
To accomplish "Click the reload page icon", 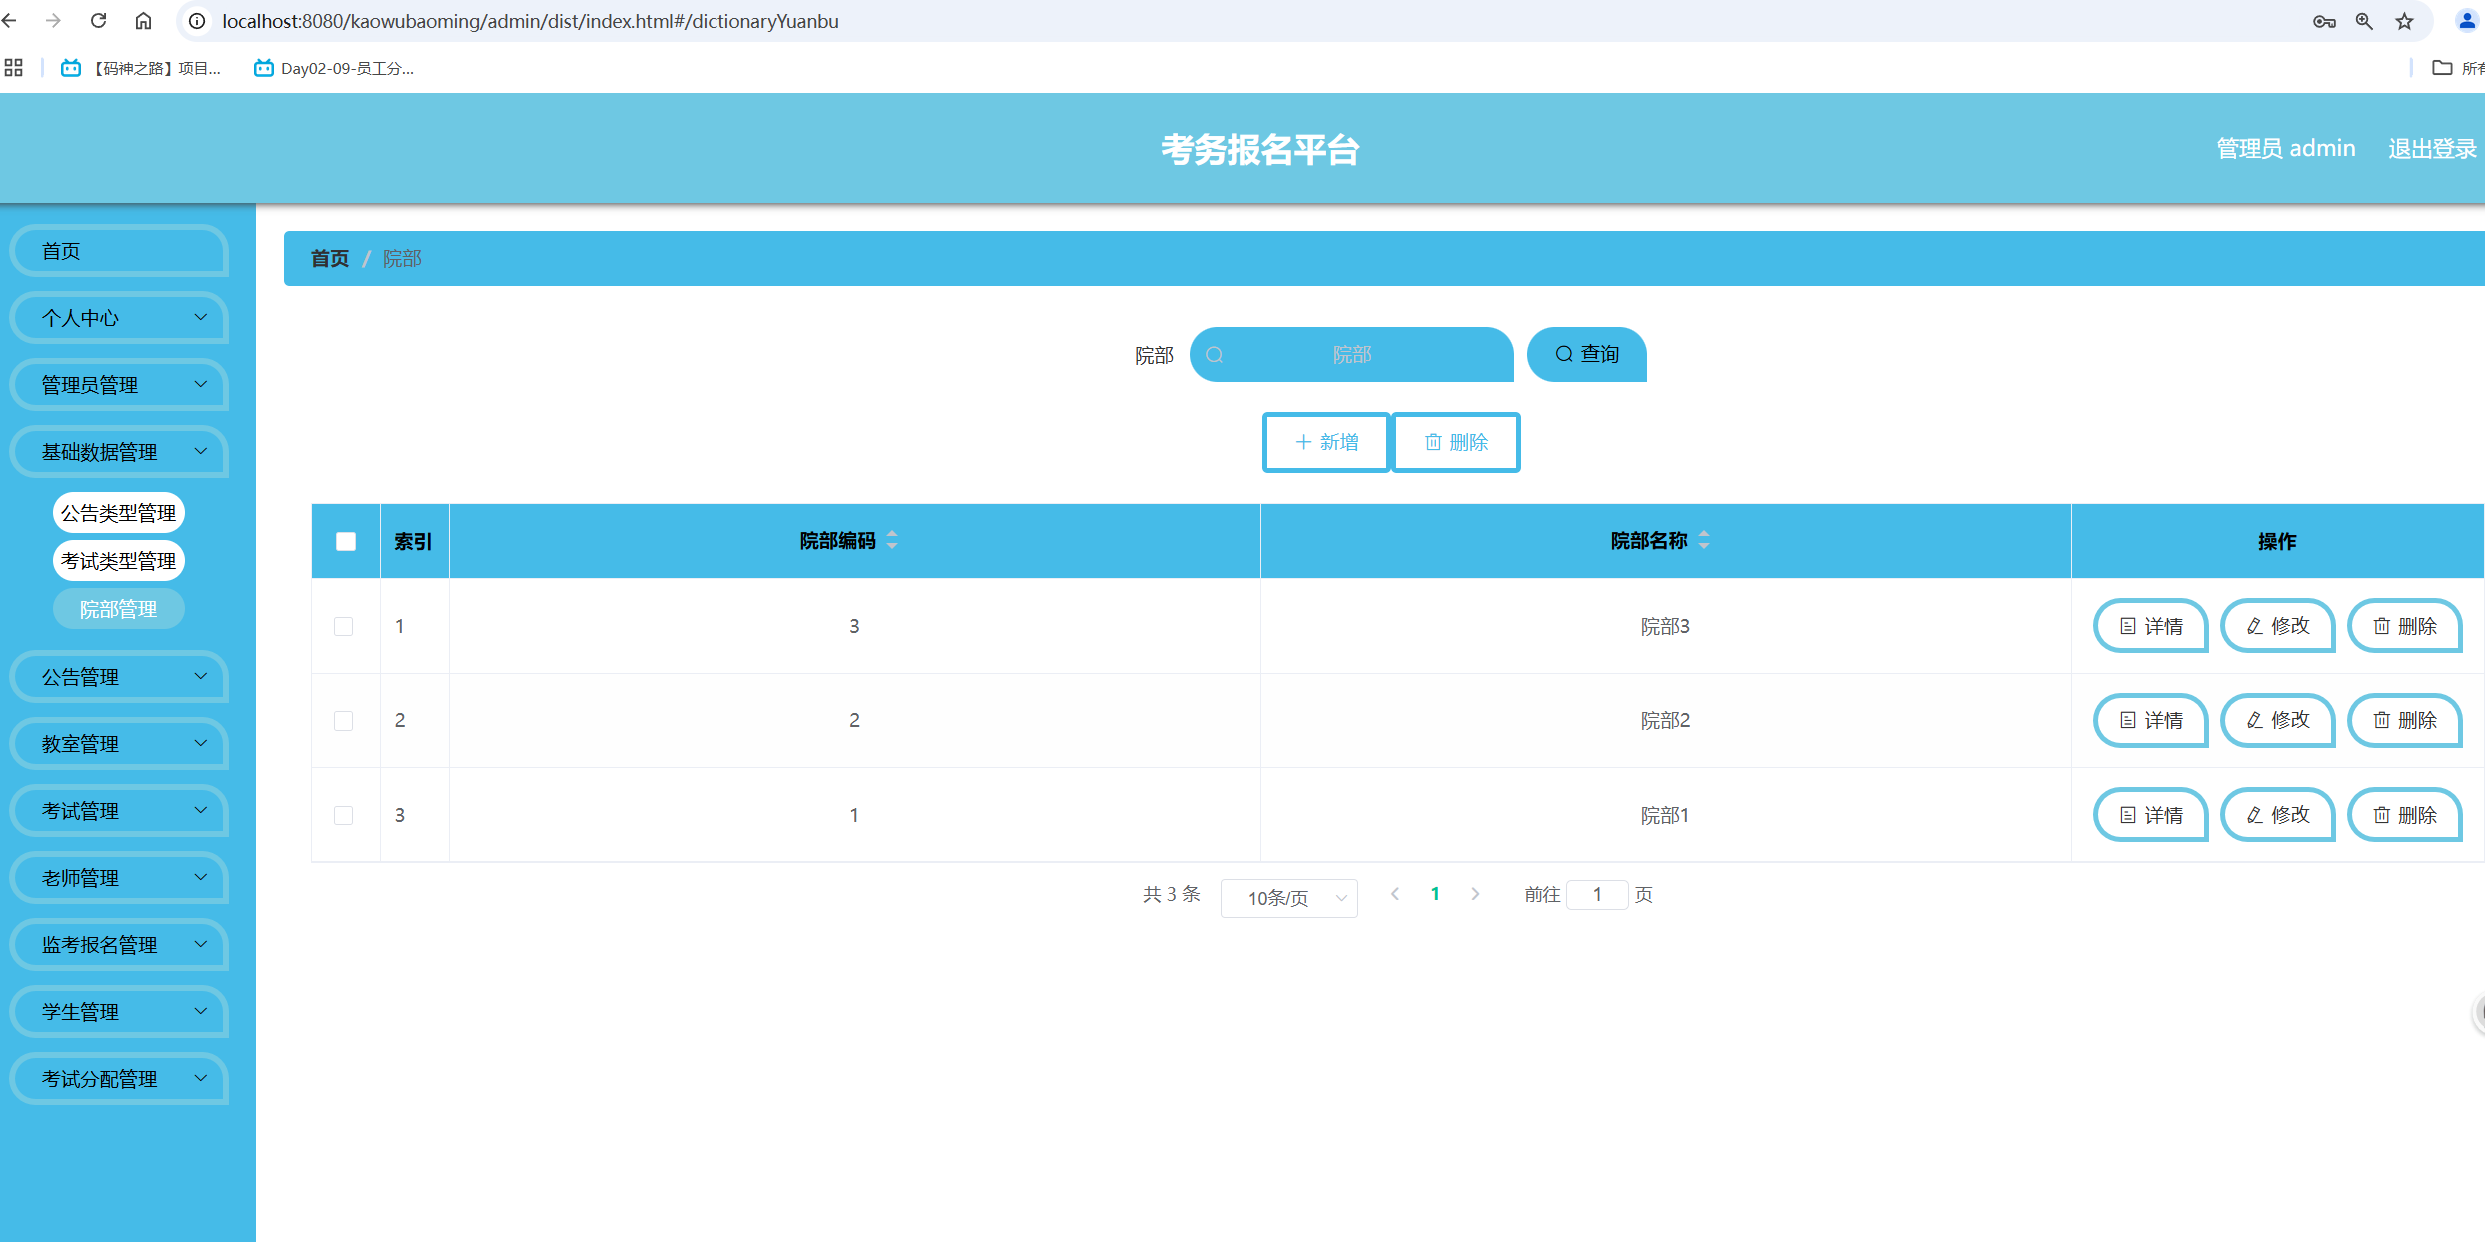I will point(98,21).
